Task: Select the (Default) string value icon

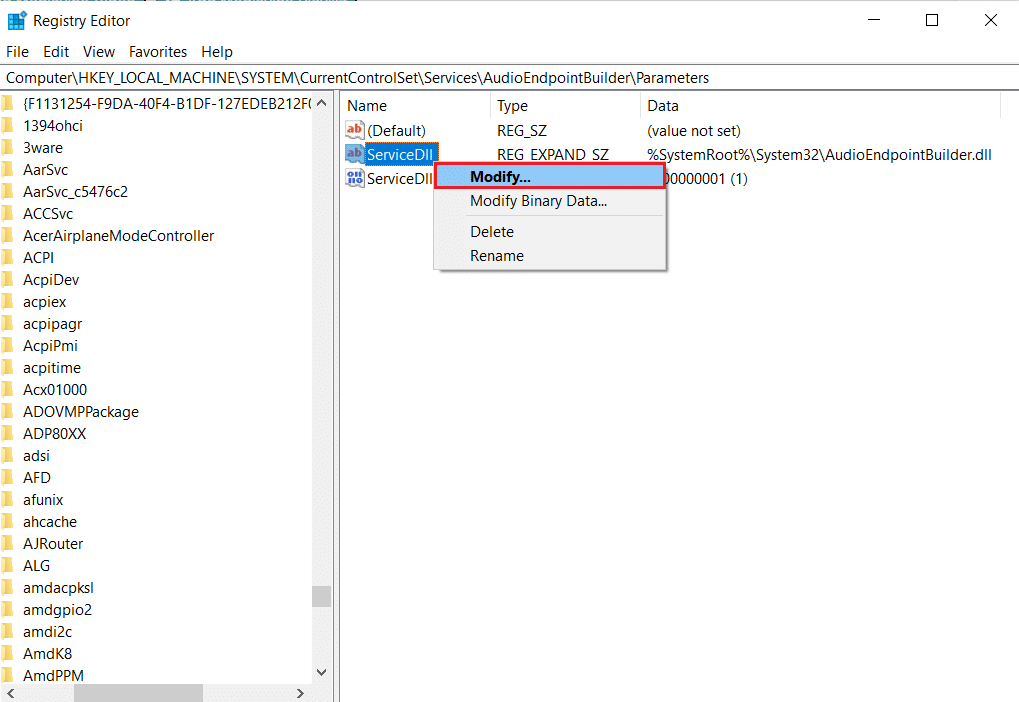Action: 355,131
